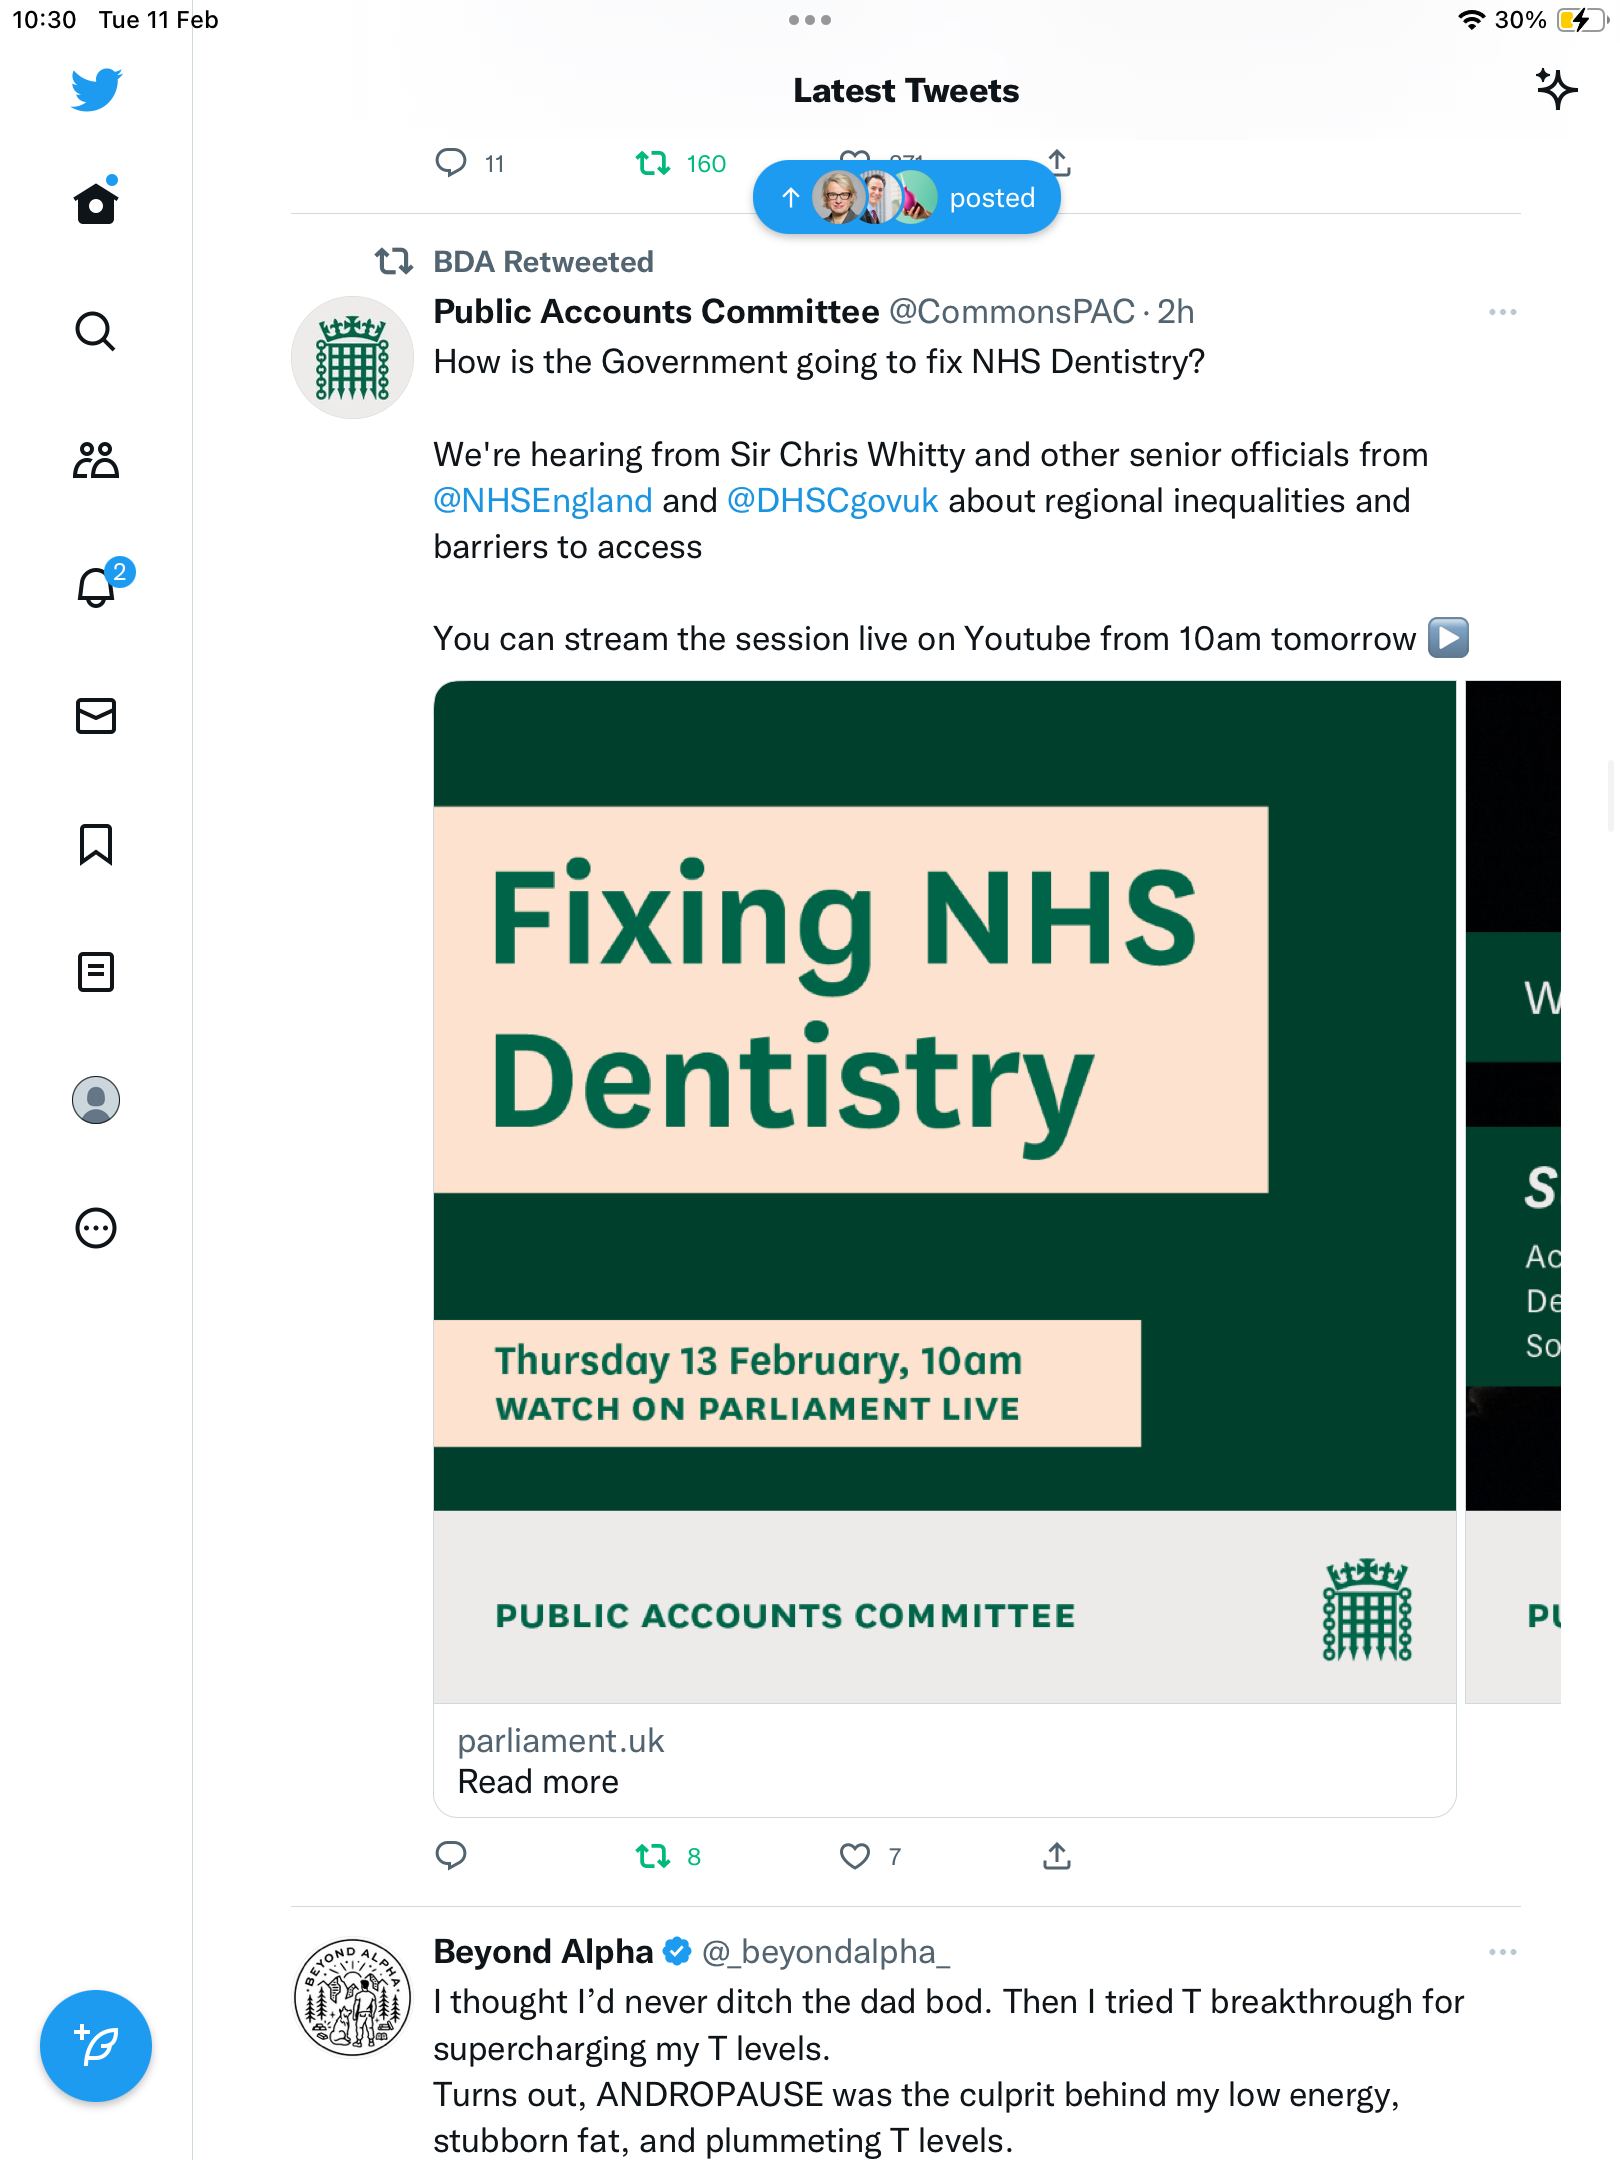Open the More circle icon in sidebar
Screen dimensions: 1620x2160
96,1228
